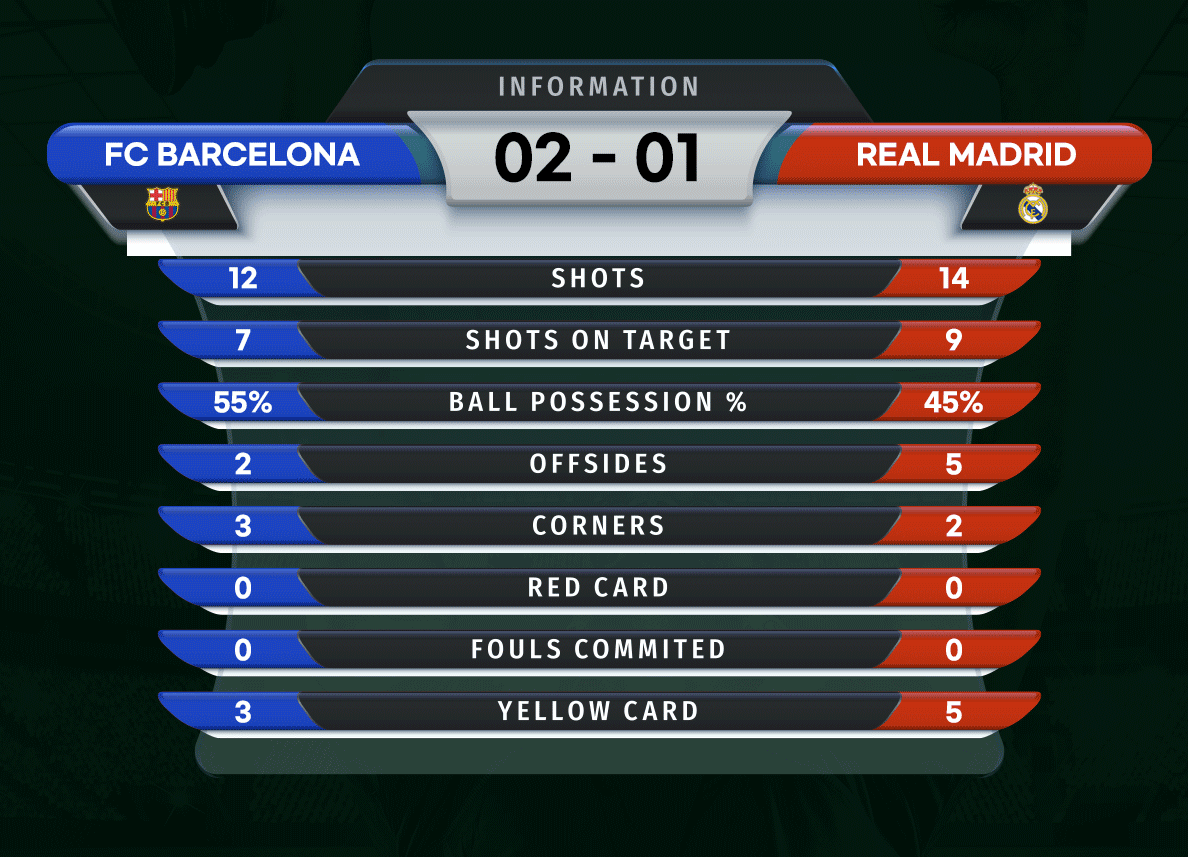Click the BALL POSSESSION % row label

coord(599,402)
